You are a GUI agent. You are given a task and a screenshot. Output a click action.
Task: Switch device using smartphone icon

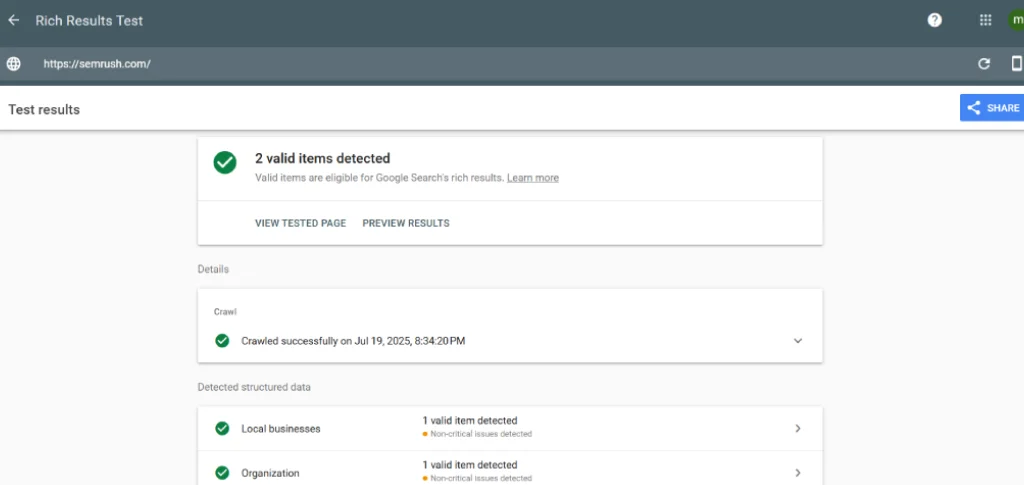pyautogui.click(x=1017, y=63)
